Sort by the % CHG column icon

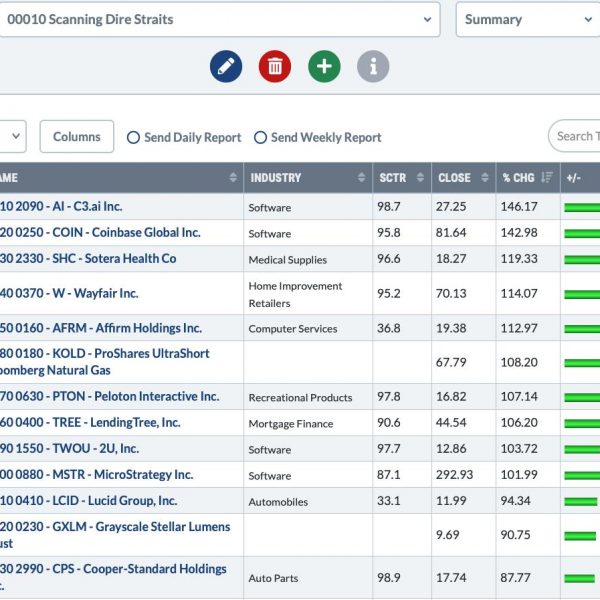547,178
